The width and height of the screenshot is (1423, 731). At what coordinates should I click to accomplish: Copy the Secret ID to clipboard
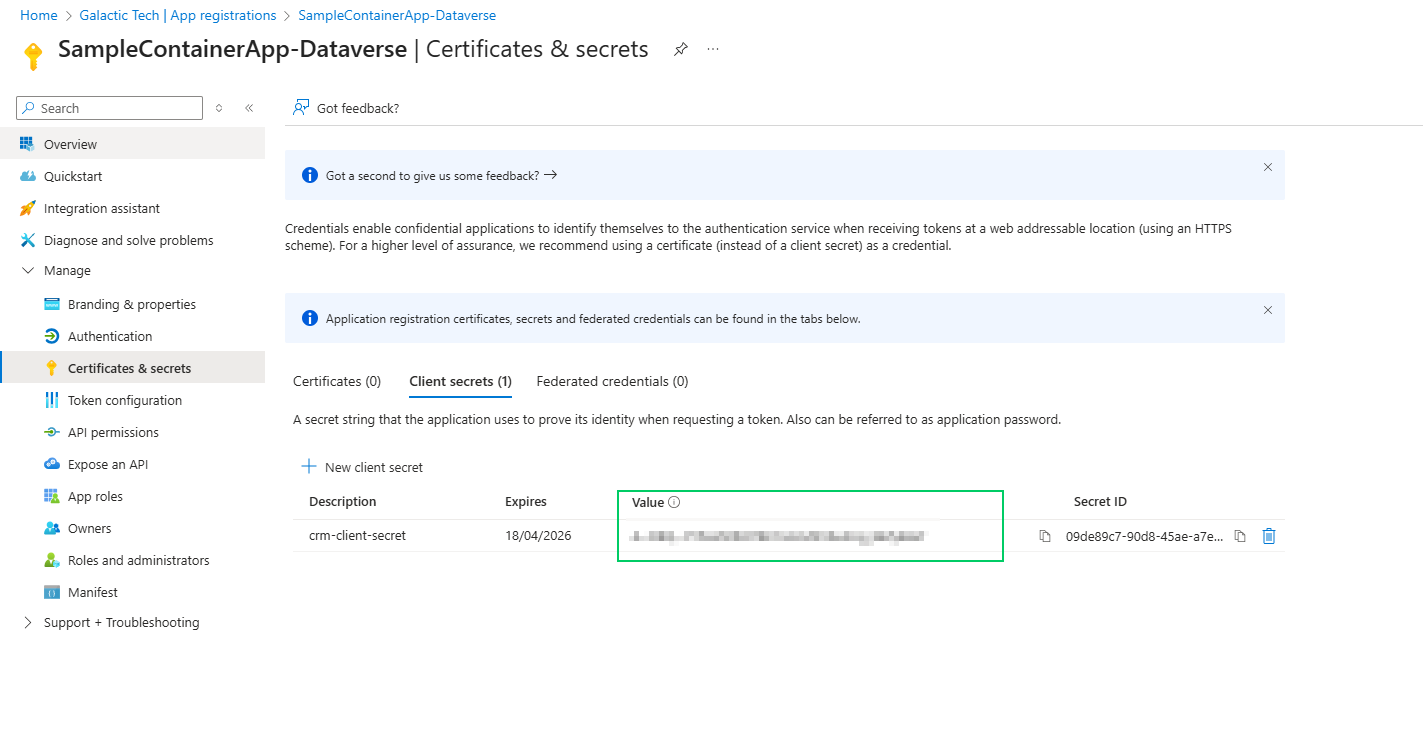(1240, 536)
